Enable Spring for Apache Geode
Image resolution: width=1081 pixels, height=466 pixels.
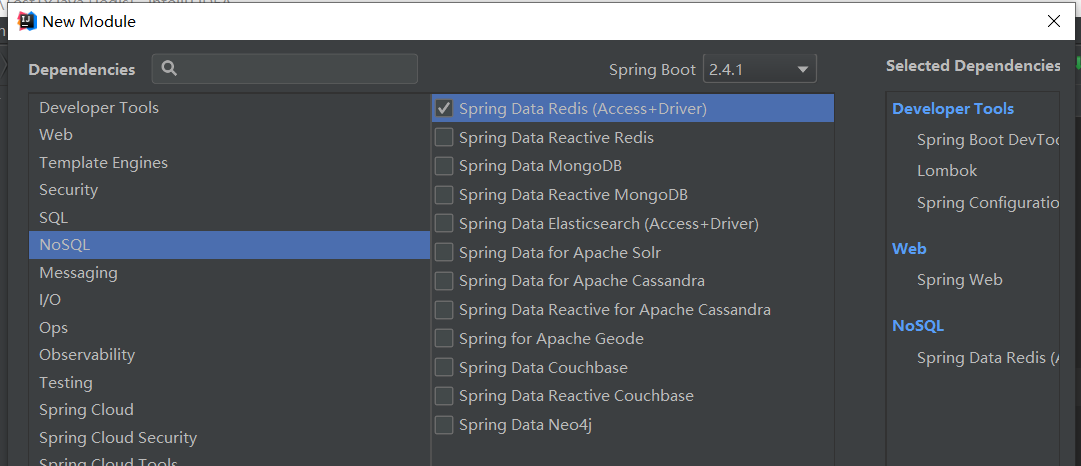click(444, 338)
